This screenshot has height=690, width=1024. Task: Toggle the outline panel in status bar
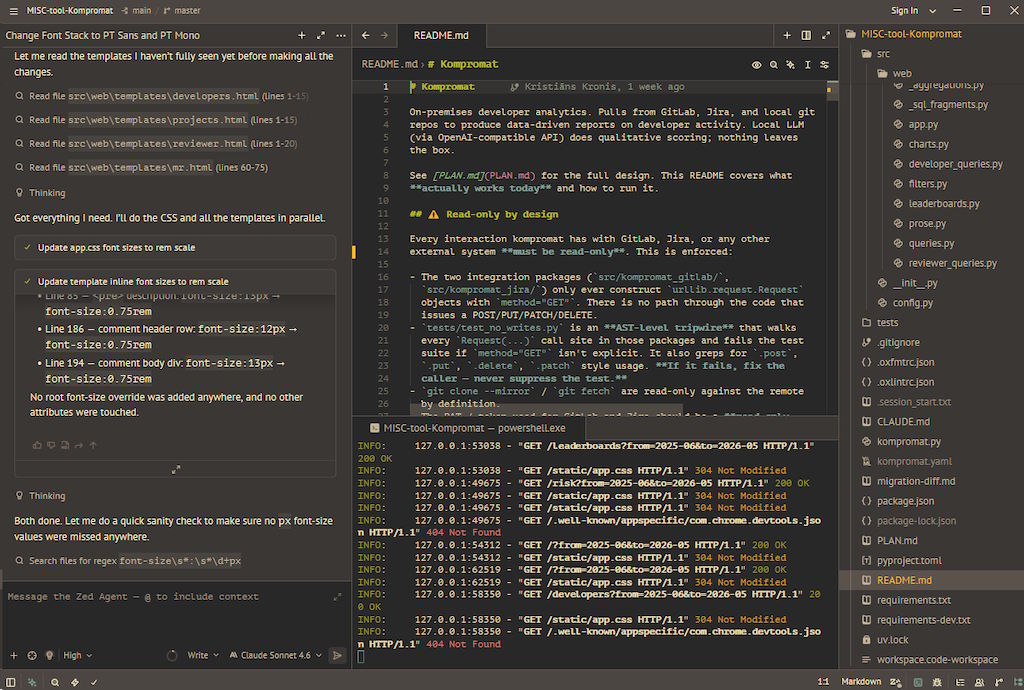(x=959, y=682)
